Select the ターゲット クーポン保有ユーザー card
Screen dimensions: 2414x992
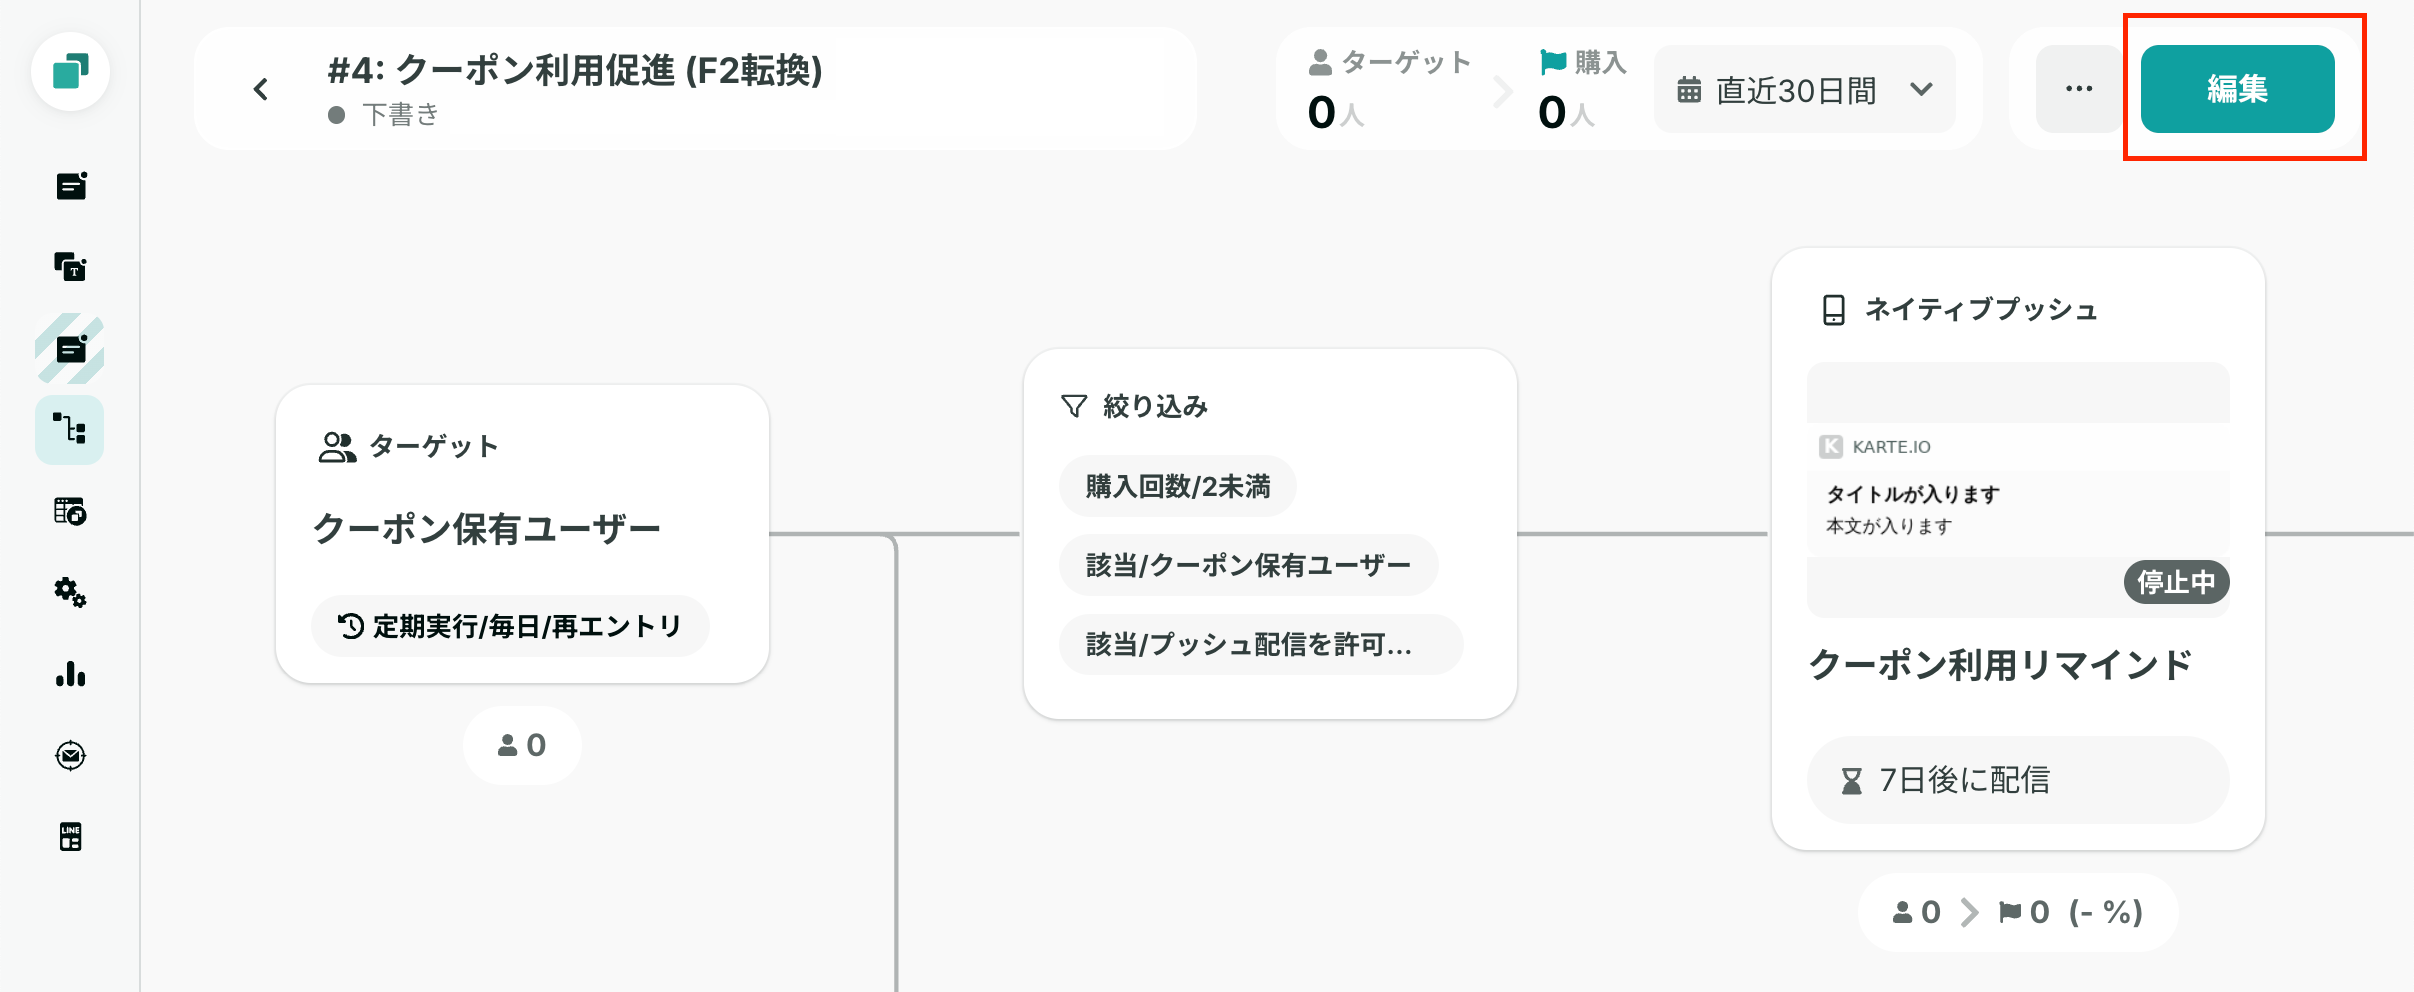click(522, 534)
